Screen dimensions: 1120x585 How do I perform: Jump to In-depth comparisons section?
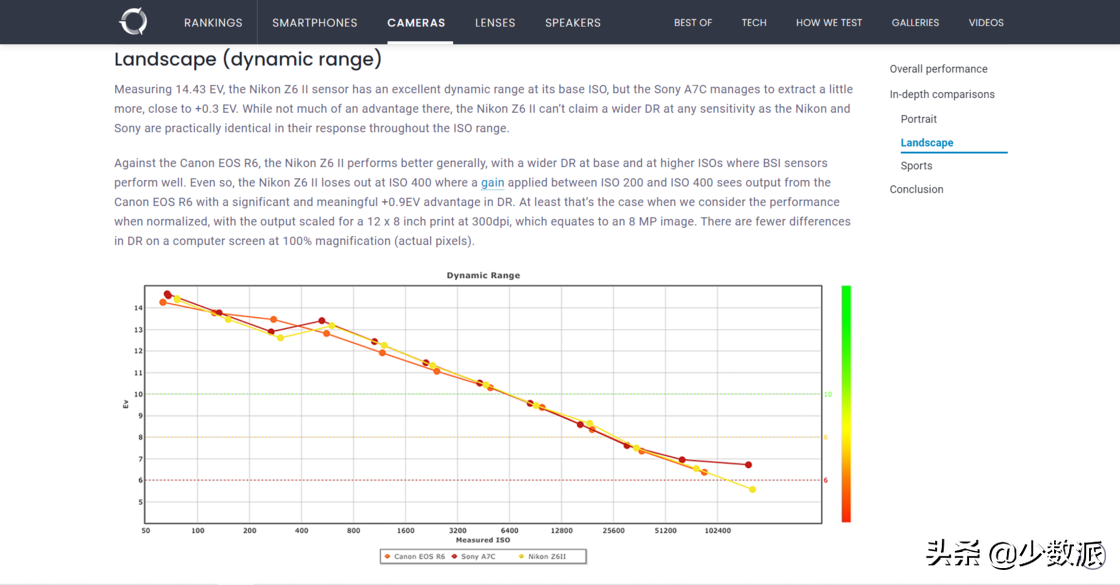(942, 94)
